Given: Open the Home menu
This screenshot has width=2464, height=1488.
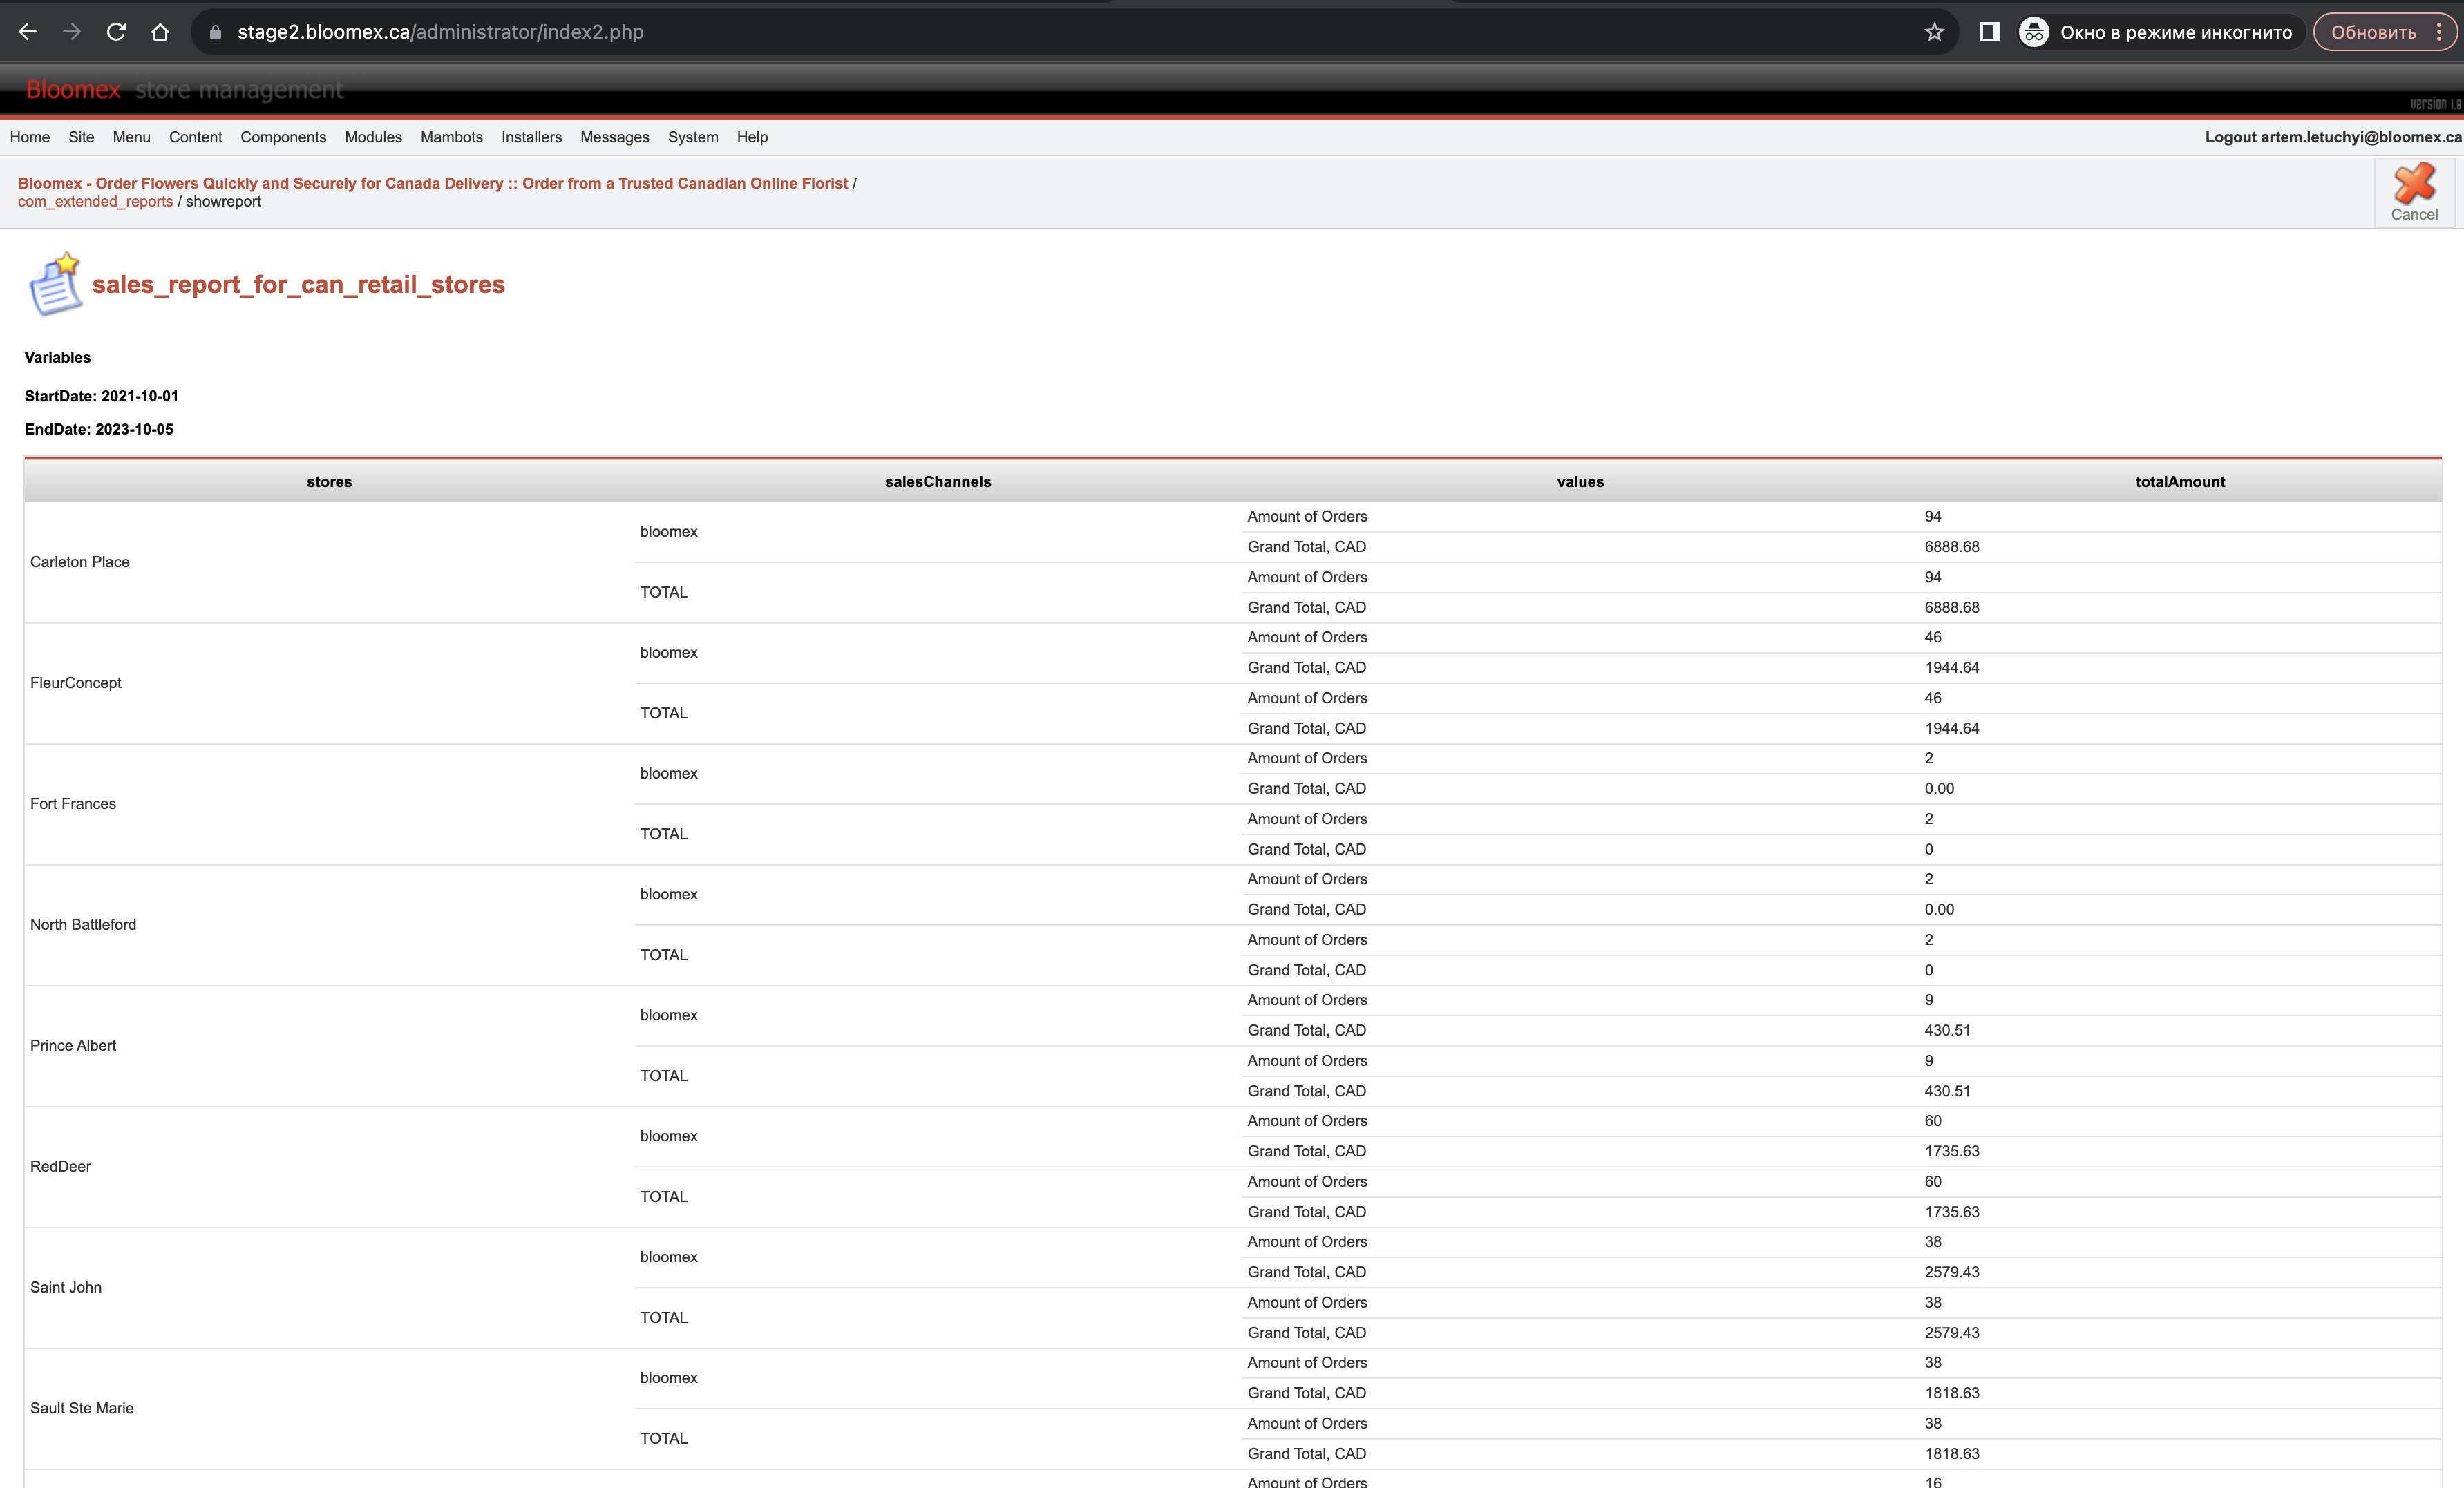Looking at the screenshot, I should (30, 137).
